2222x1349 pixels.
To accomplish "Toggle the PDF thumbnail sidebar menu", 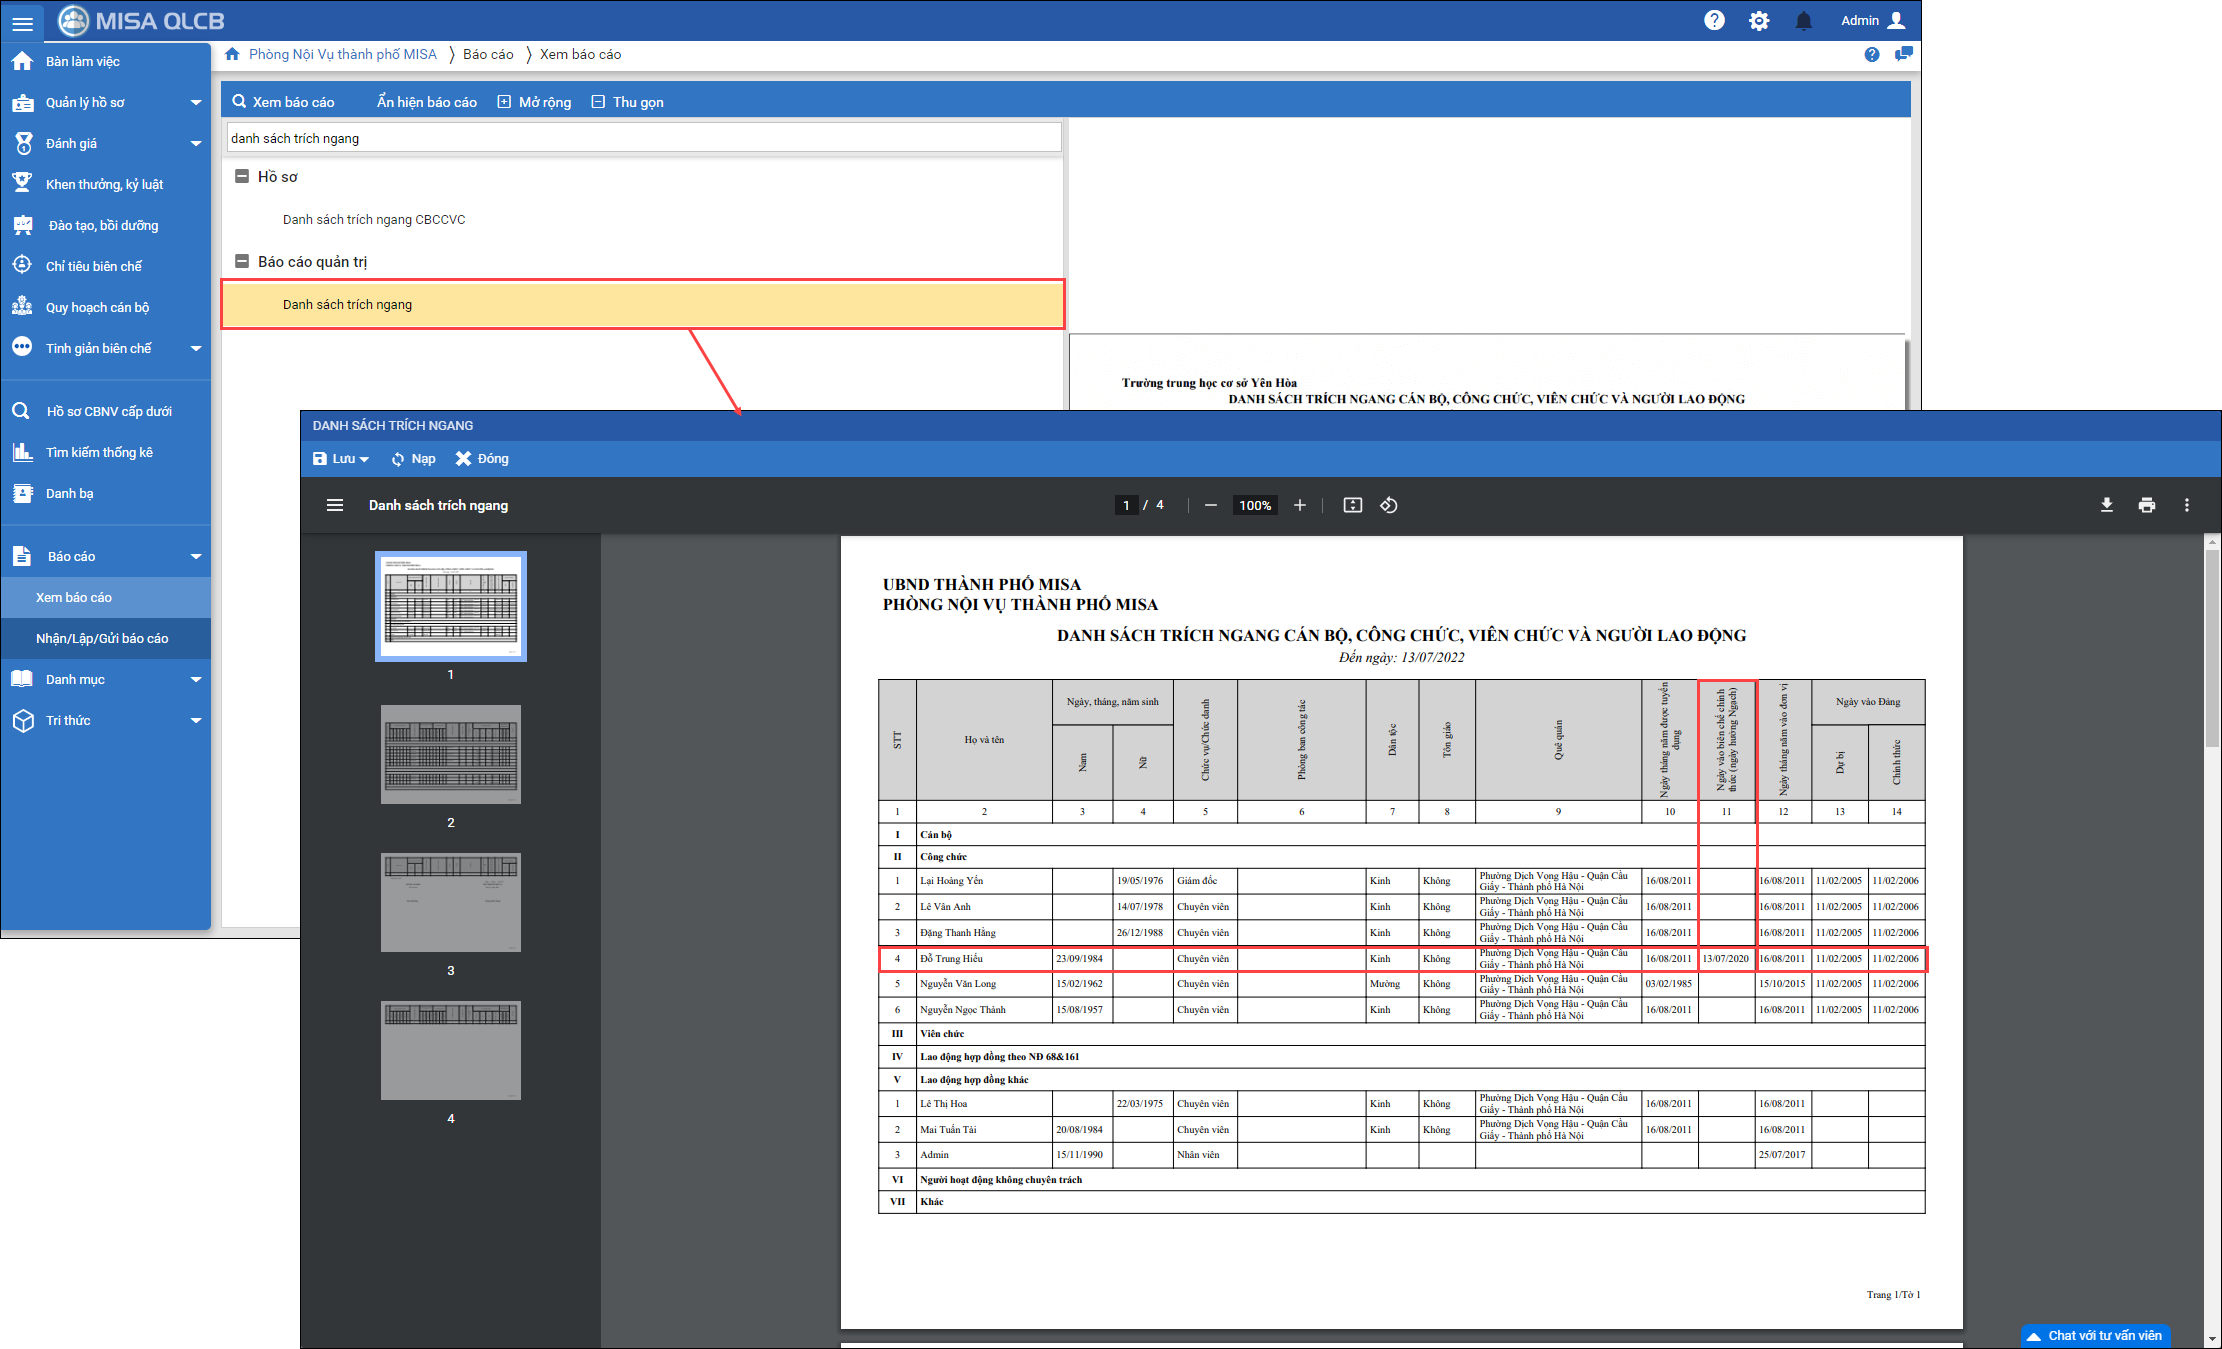I will (335, 505).
